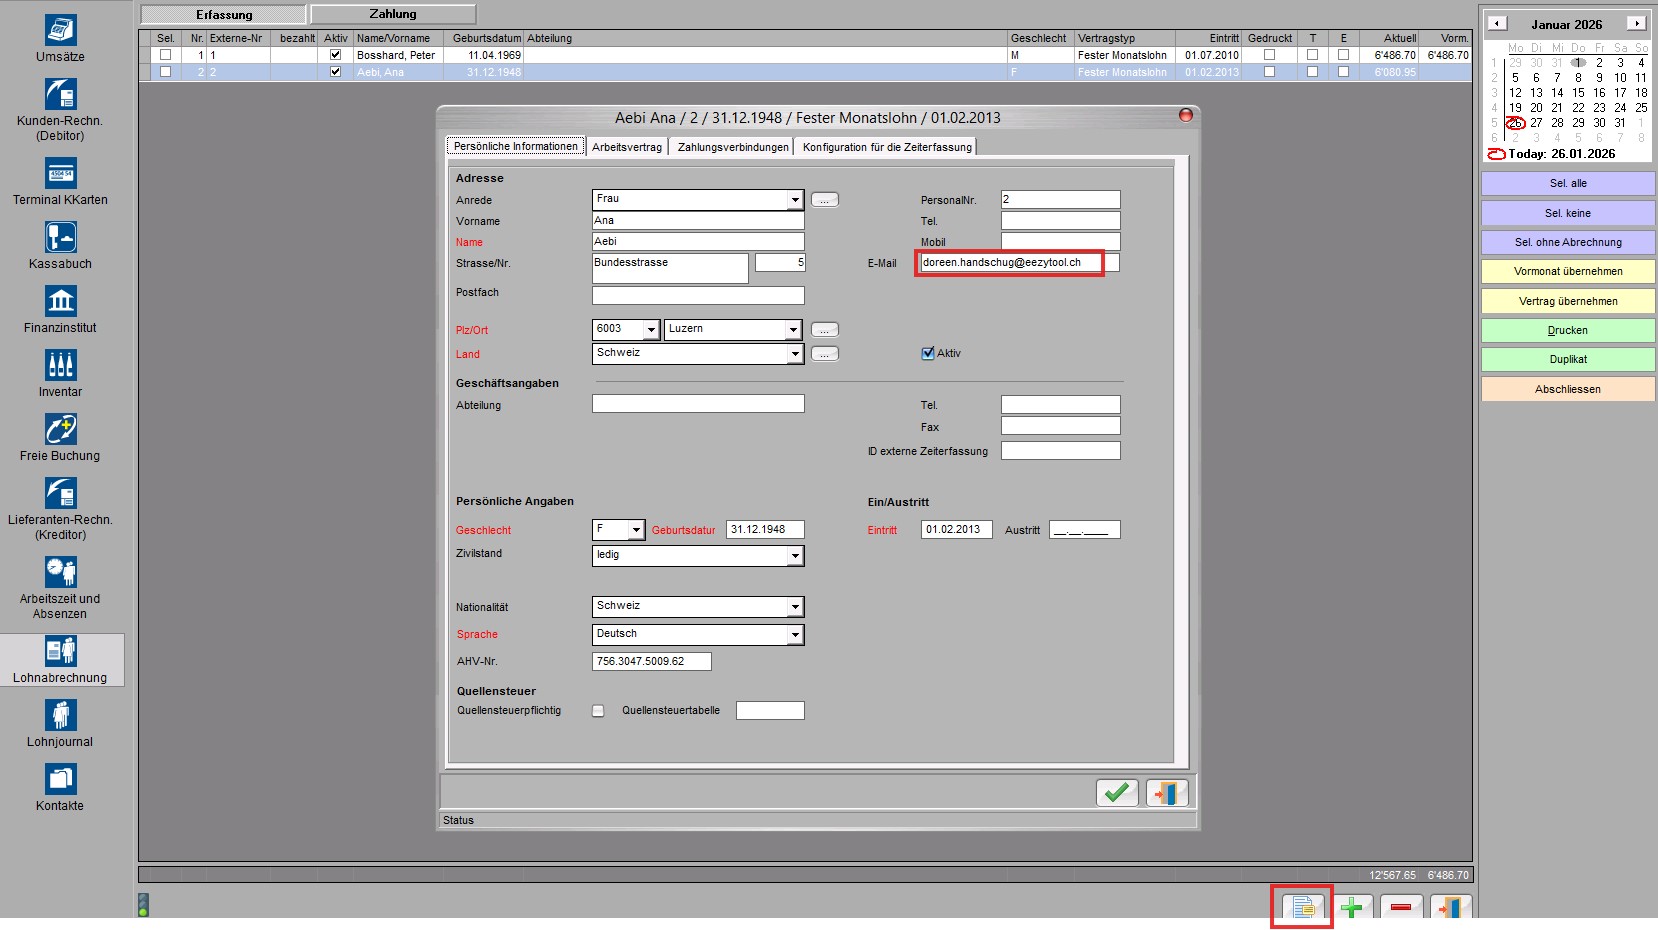Switch to the Arbeitsvertrag tab
This screenshot has width=1658, height=930.
tap(627, 147)
